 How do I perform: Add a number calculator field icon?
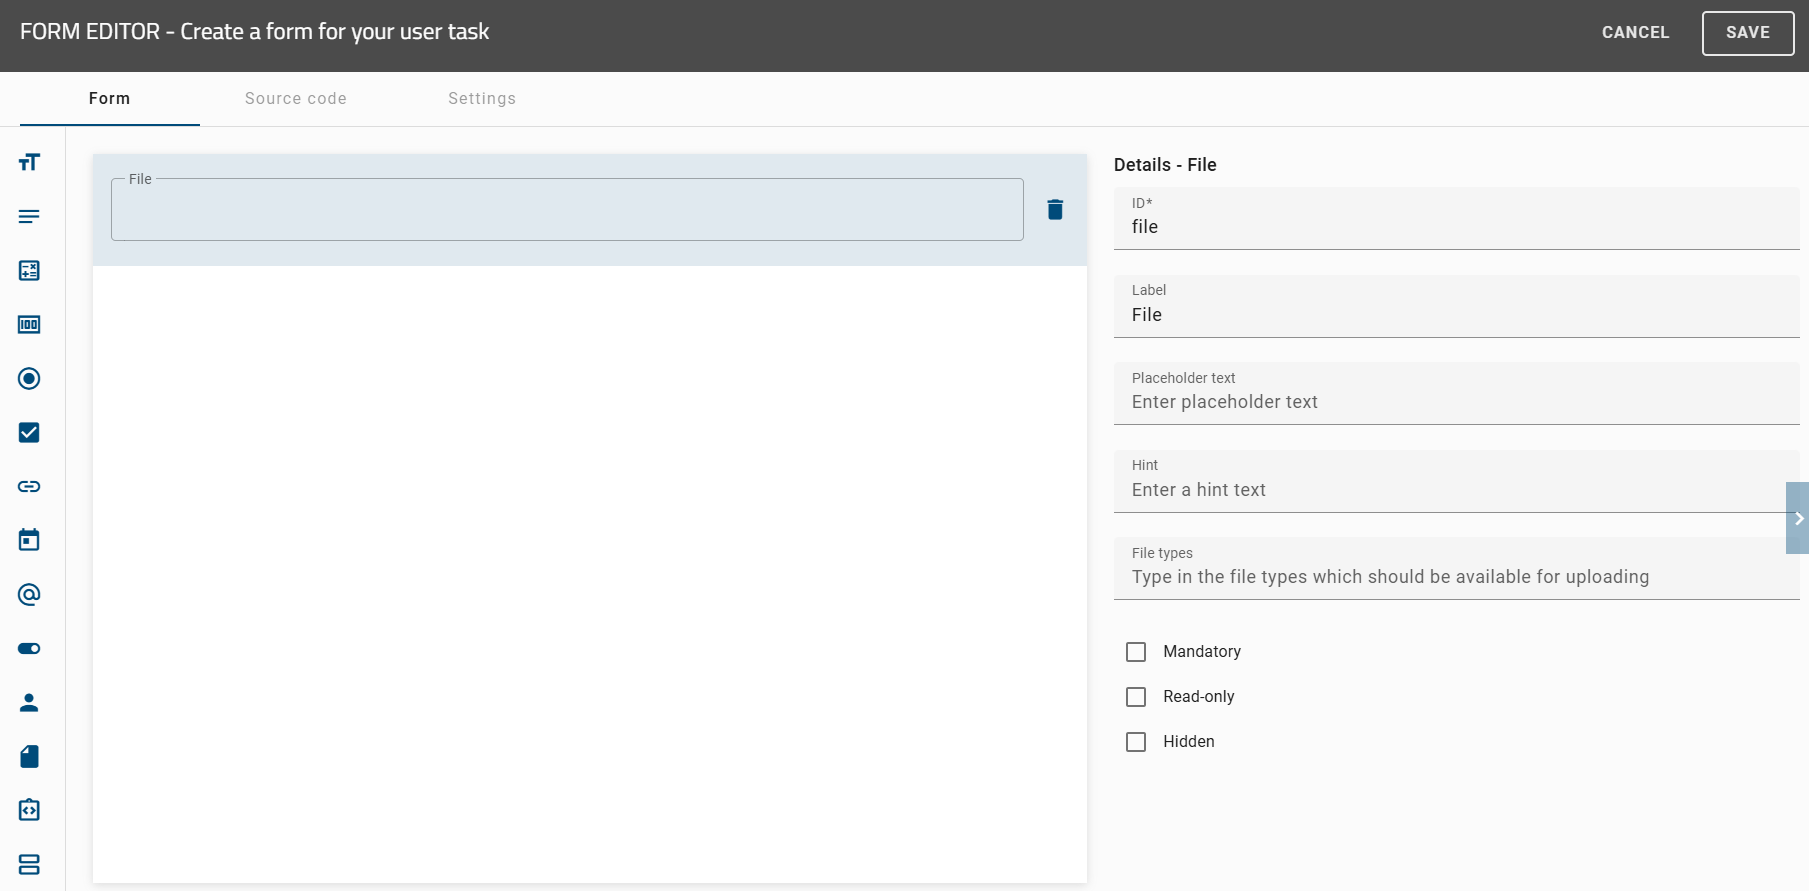(x=29, y=270)
